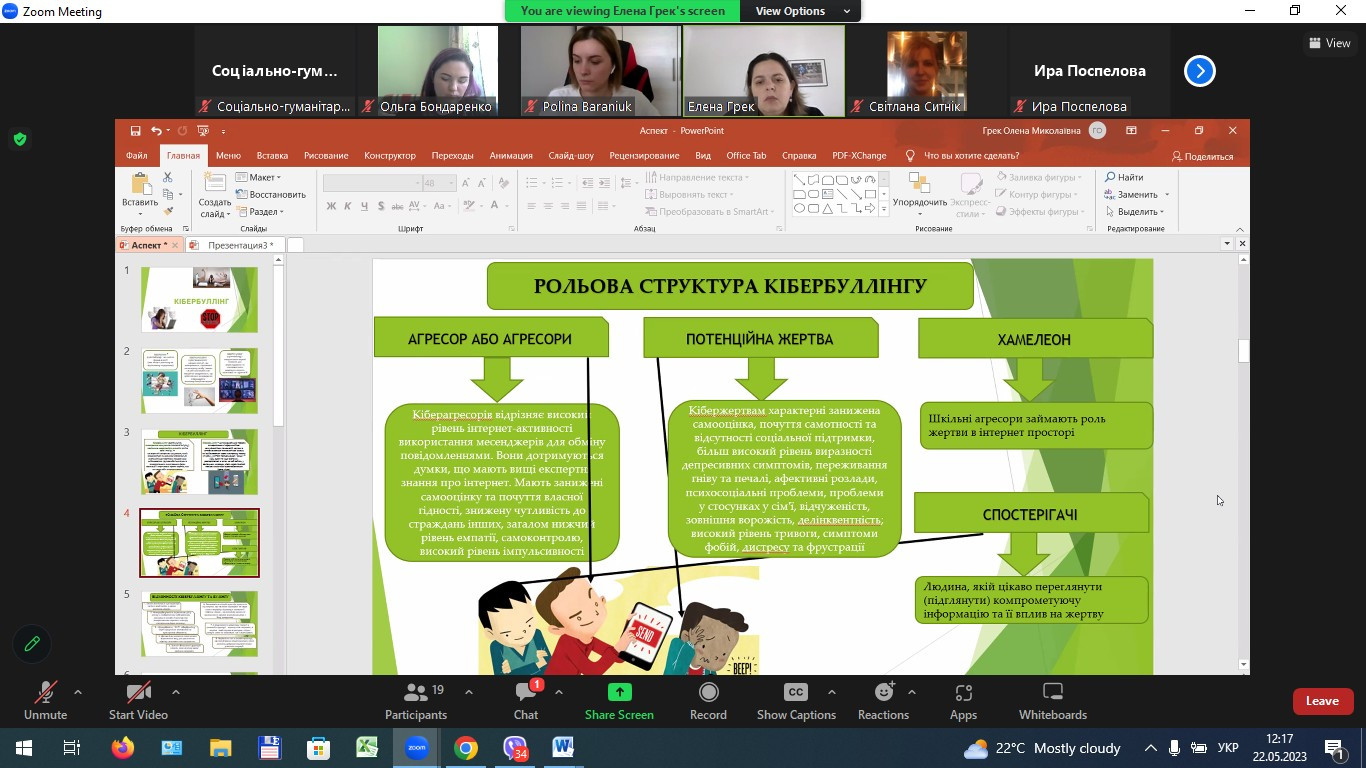The image size is (1366, 768).
Task: Open the Zoom Chat panel
Action: click(x=526, y=700)
